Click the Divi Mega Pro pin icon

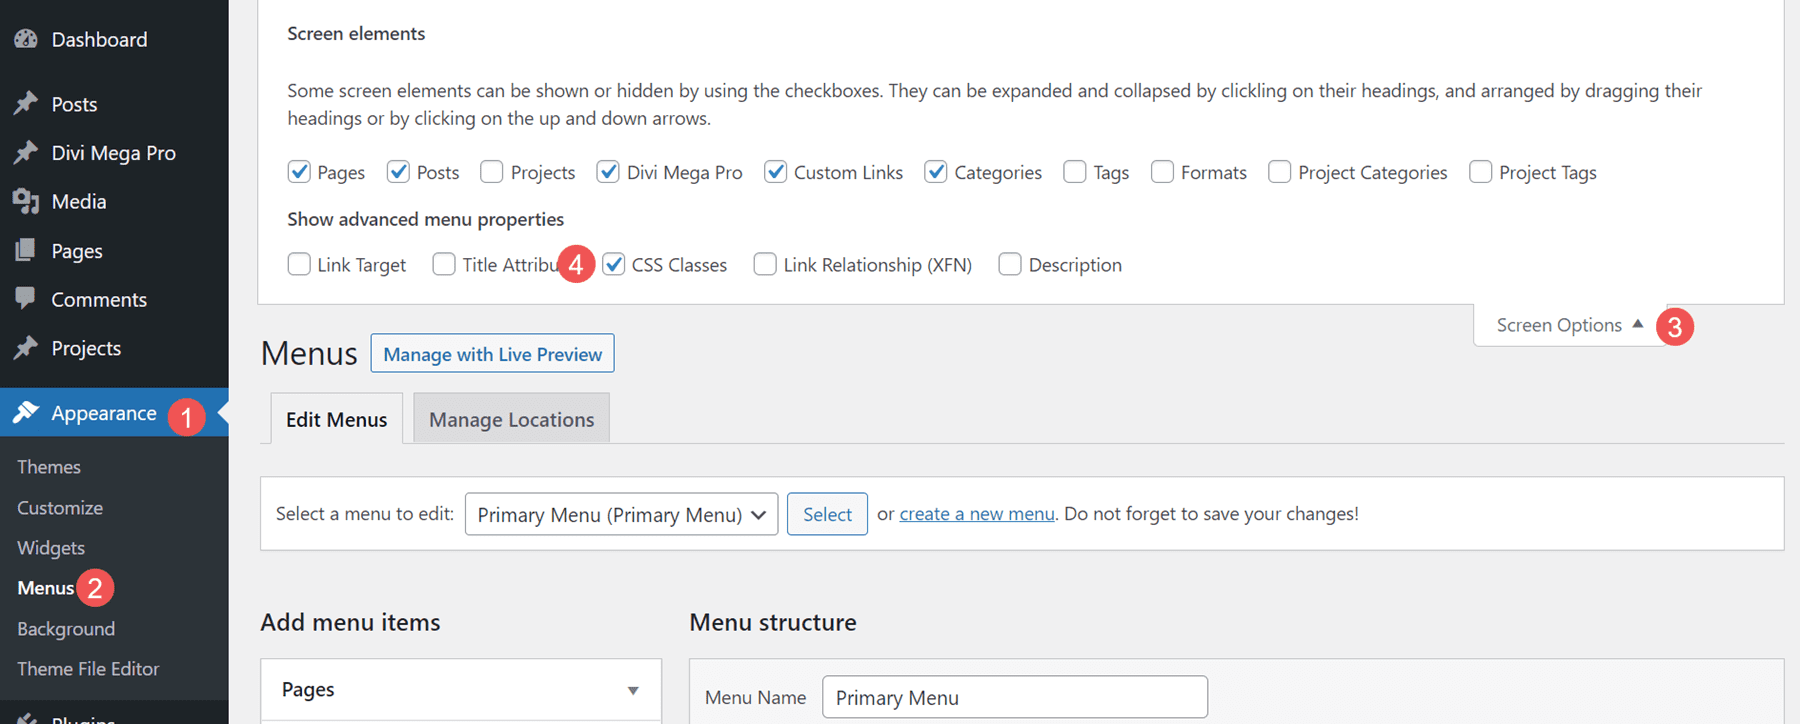[26, 152]
